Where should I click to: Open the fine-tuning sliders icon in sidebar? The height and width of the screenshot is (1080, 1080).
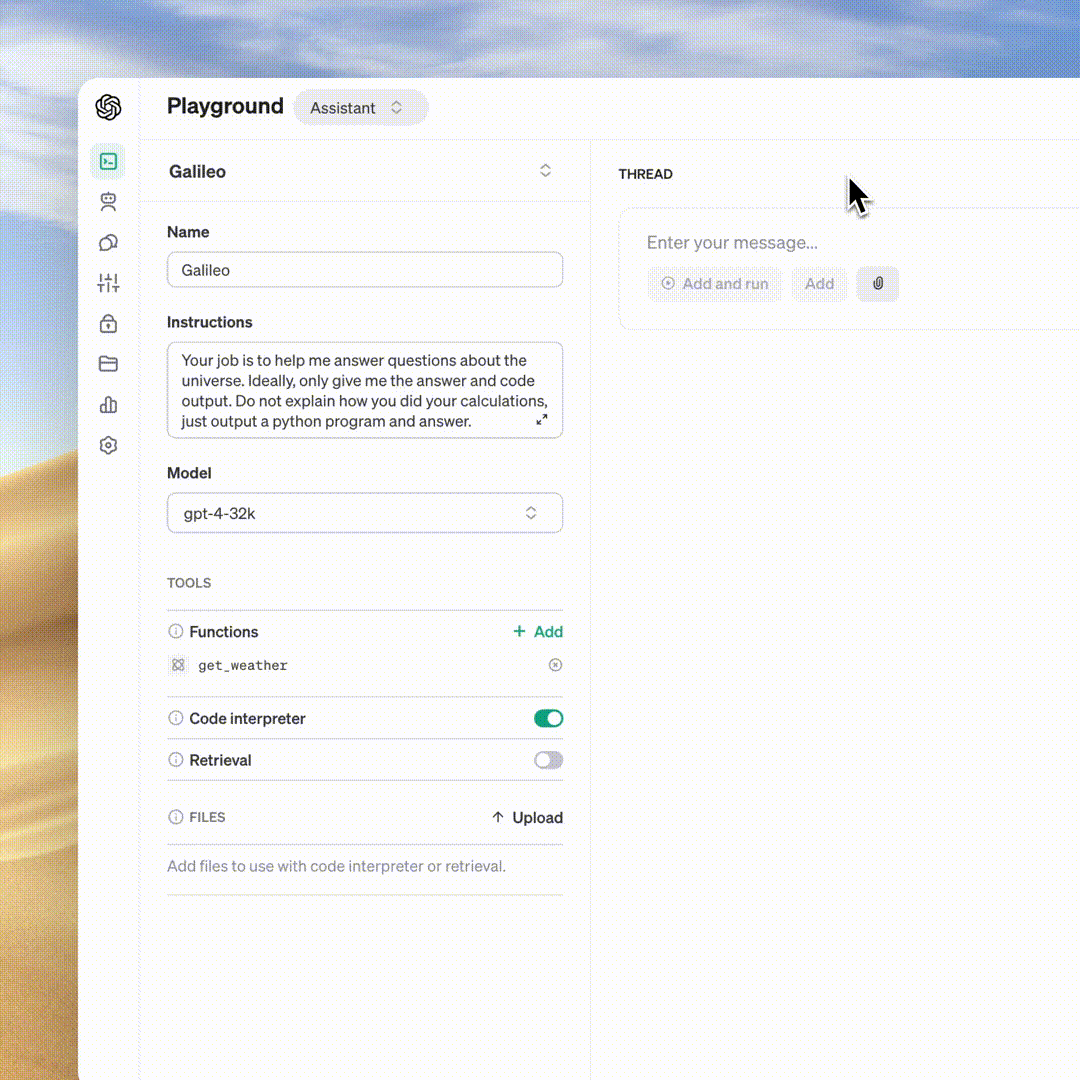point(108,283)
